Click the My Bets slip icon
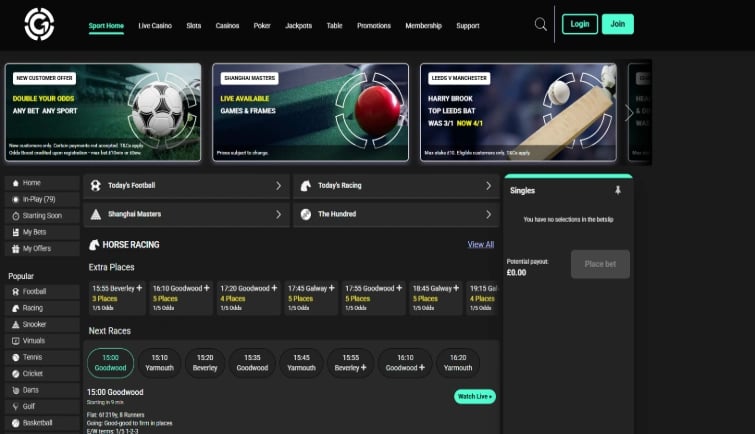 pyautogui.click(x=15, y=232)
